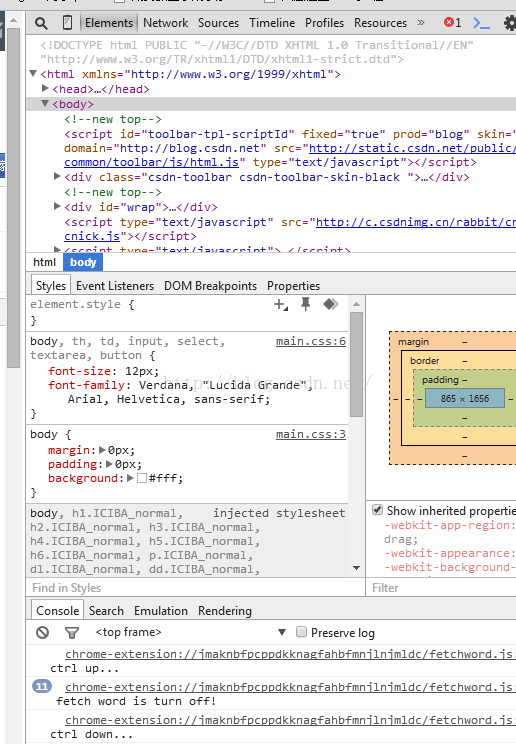Select the html breadcrumb
516x744 pixels.
pyautogui.click(x=45, y=262)
